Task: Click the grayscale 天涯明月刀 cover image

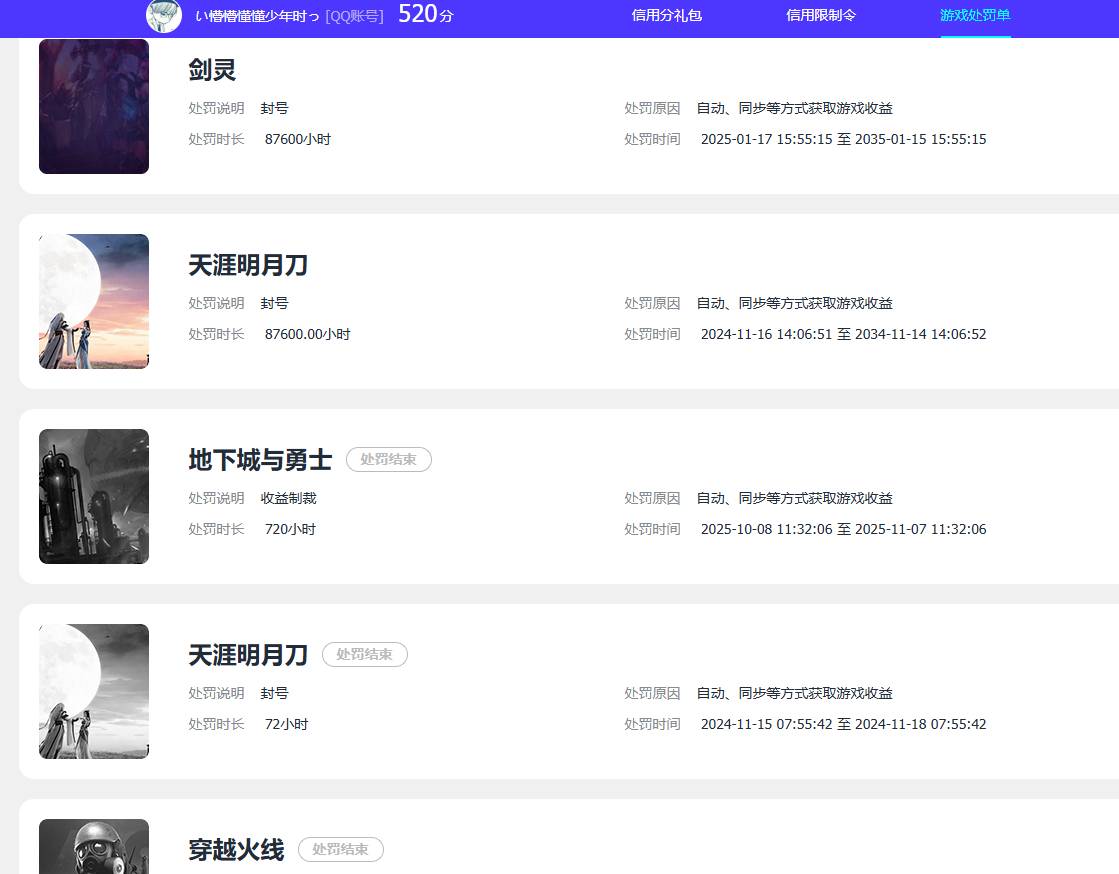Action: (x=94, y=691)
